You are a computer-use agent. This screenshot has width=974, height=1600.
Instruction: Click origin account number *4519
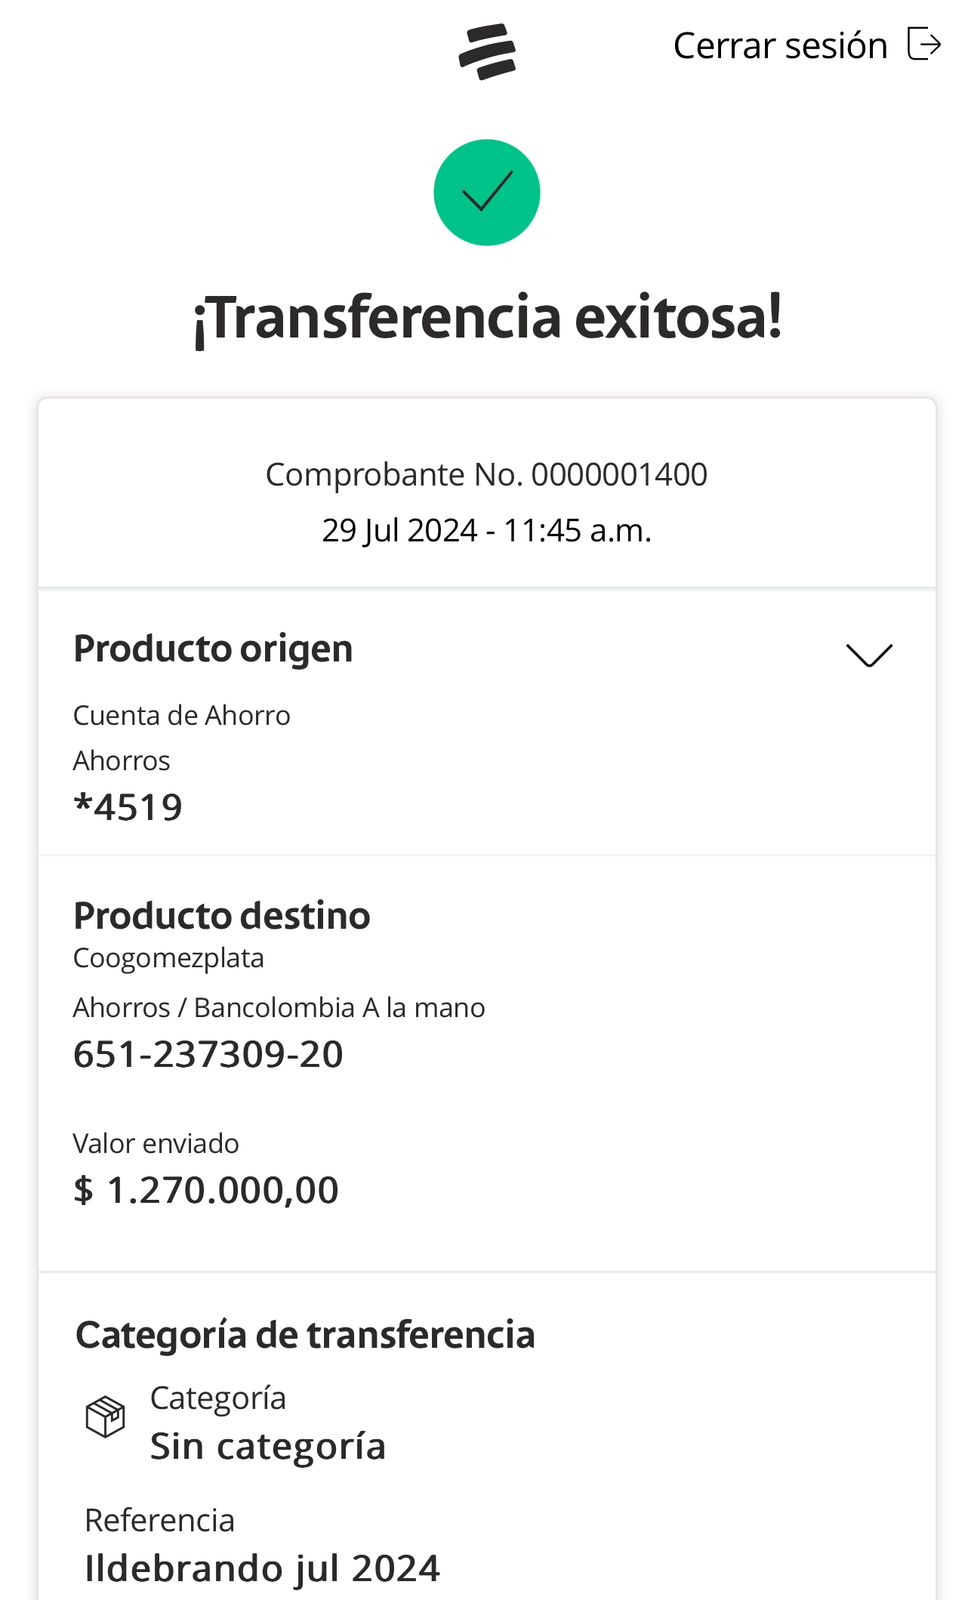128,807
